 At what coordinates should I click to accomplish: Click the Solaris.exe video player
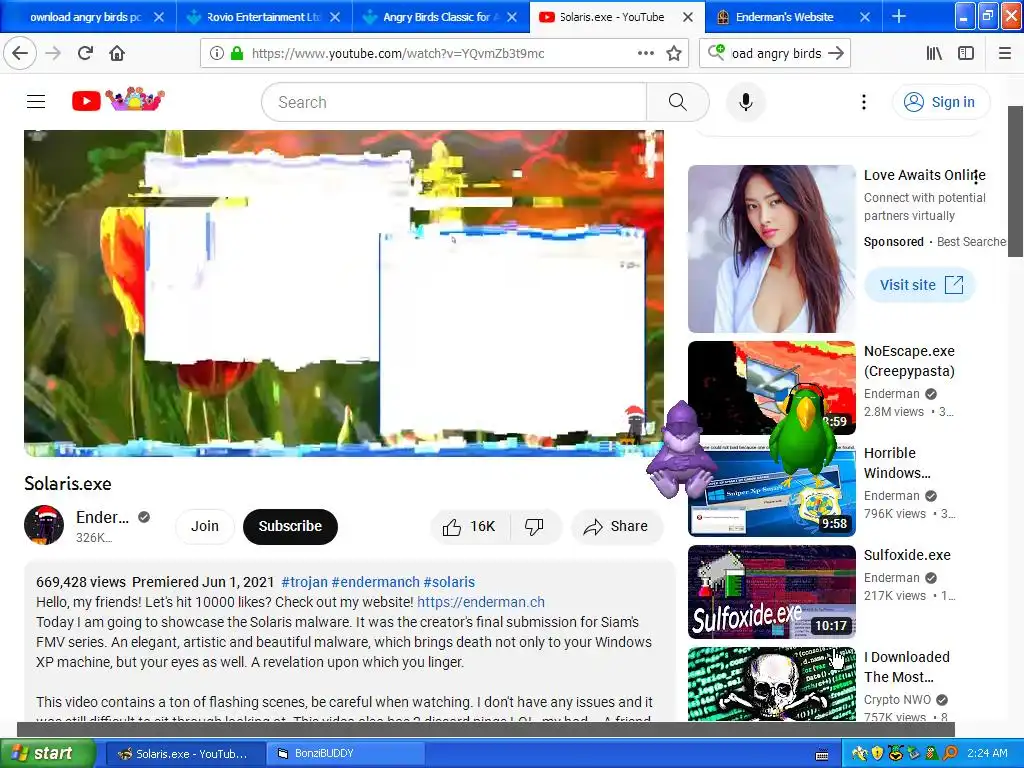[344, 293]
